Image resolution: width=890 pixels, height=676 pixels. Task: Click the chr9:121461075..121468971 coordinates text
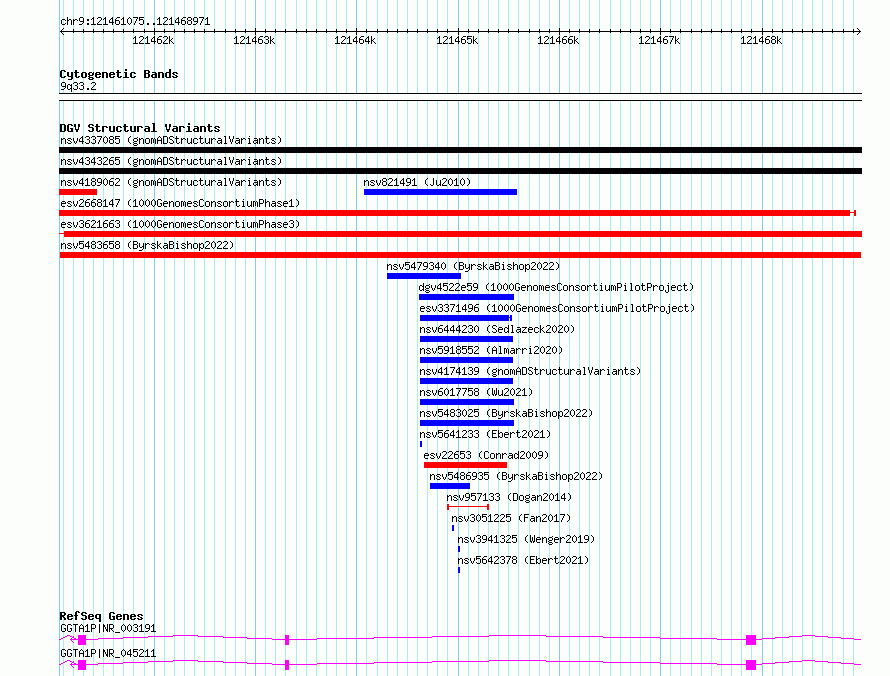coord(135,22)
